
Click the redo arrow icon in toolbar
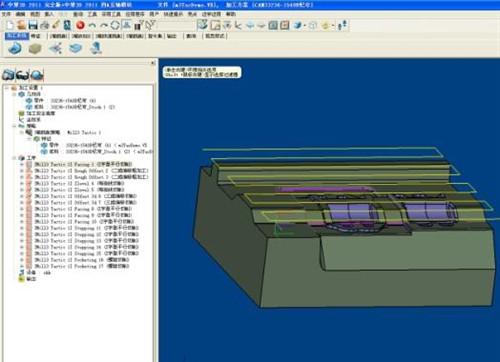[x=104, y=25]
